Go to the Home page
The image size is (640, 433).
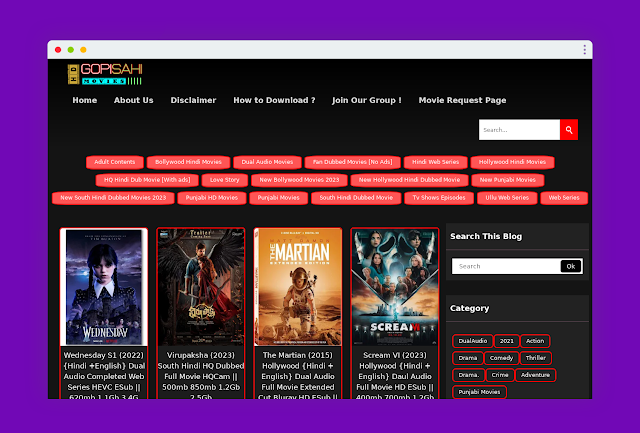84,100
